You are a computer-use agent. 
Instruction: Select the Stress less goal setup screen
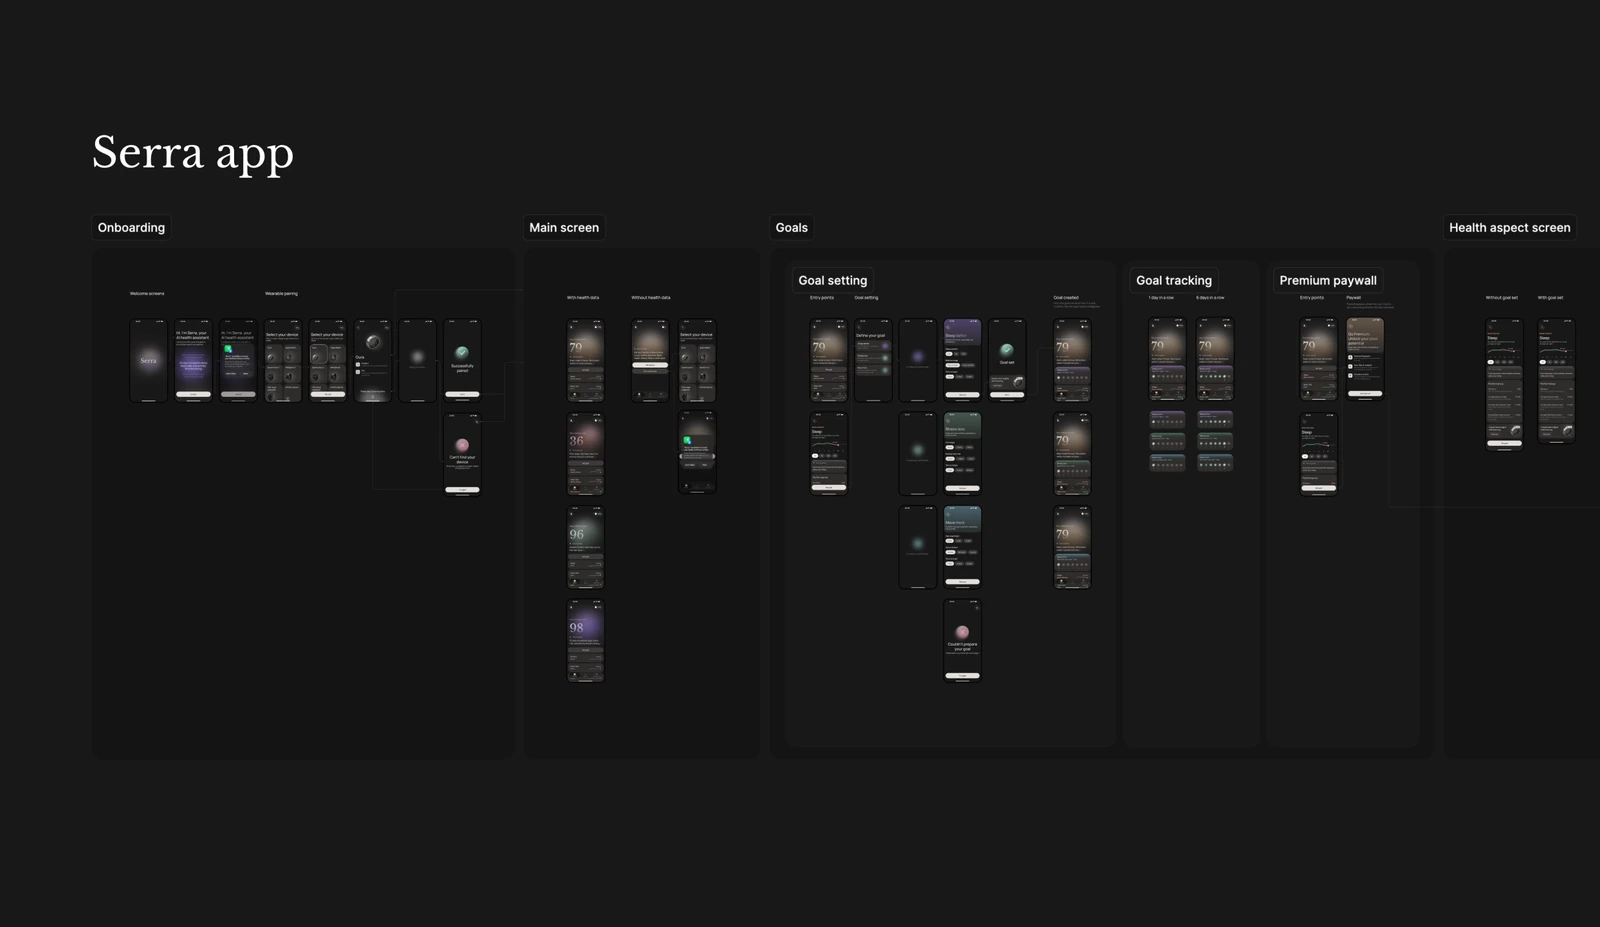pos(962,454)
